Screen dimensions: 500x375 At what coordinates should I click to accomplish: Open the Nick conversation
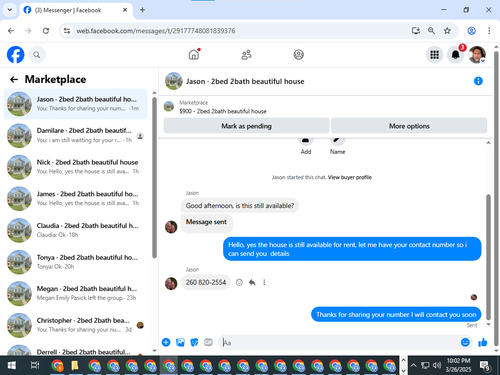[x=75, y=167]
